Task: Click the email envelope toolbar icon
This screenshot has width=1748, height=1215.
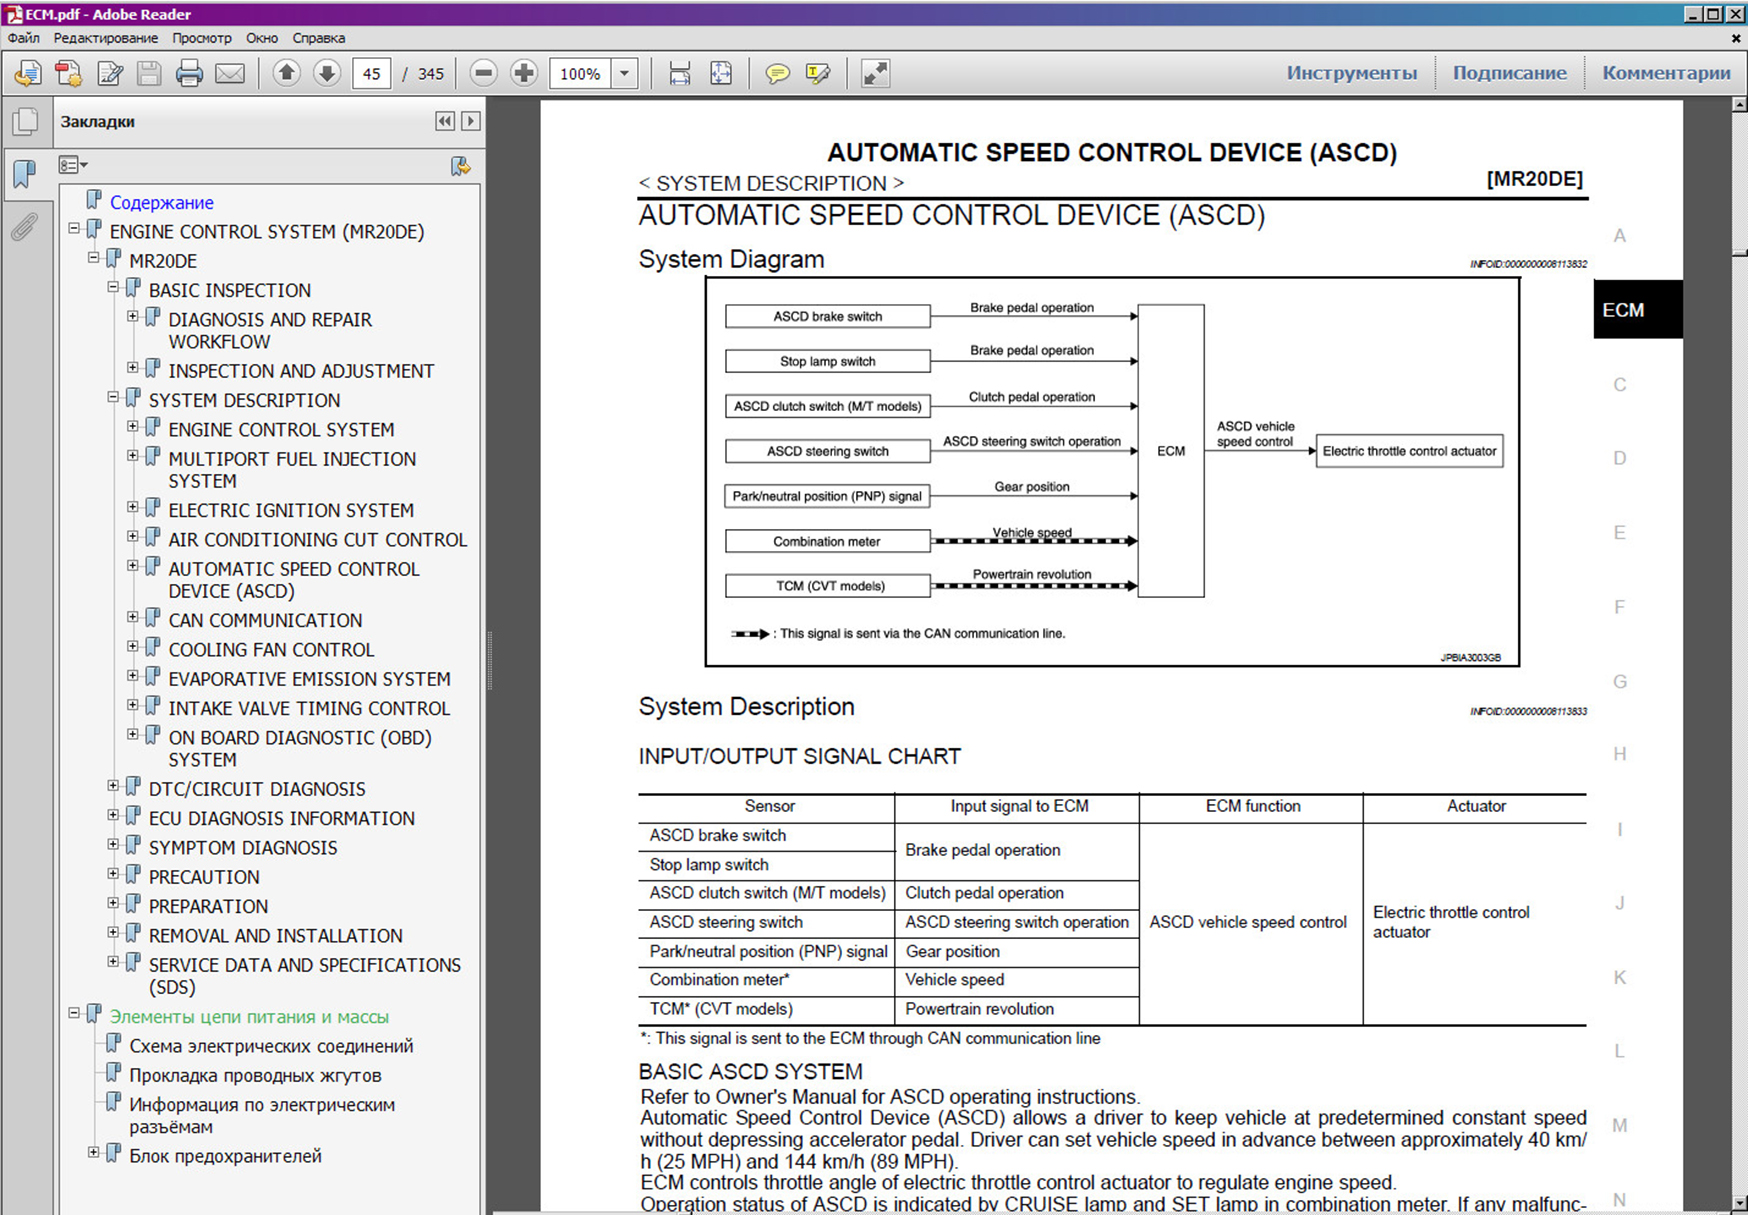Action: 230,74
